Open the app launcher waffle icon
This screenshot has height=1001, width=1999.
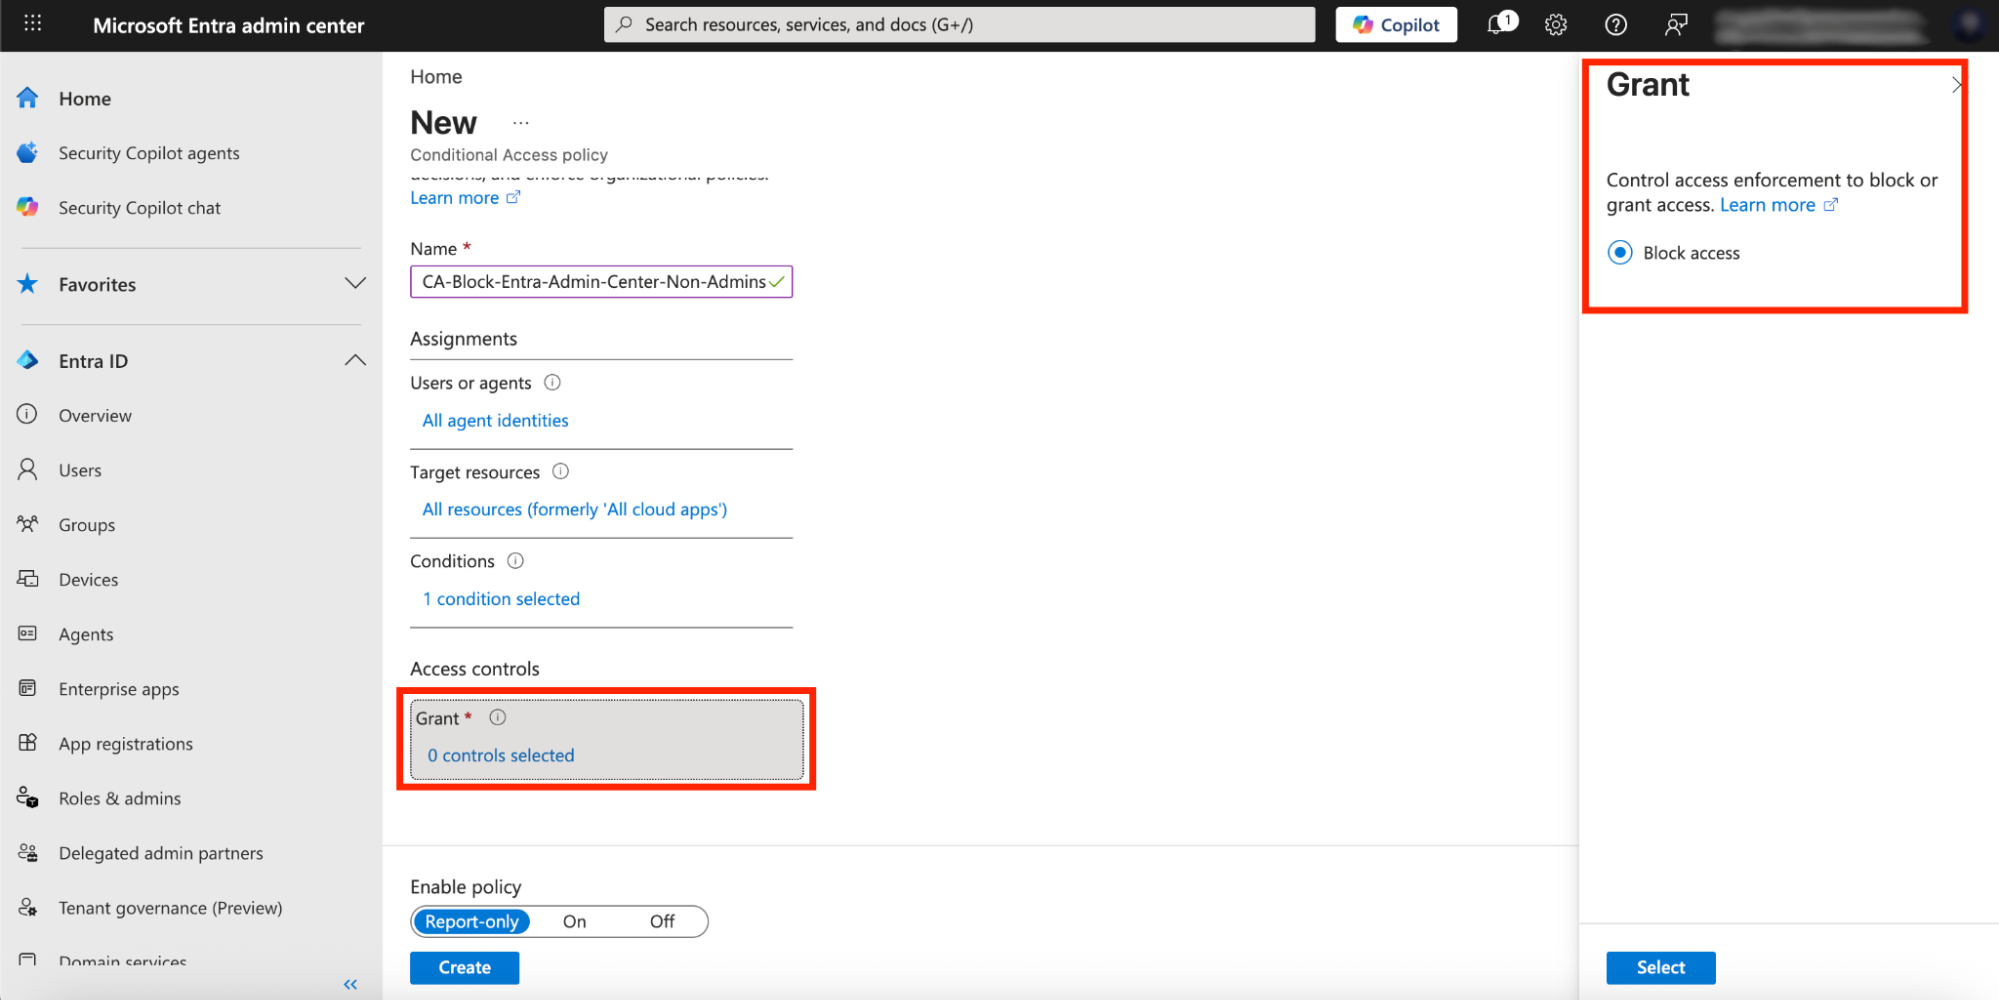pyautogui.click(x=32, y=24)
